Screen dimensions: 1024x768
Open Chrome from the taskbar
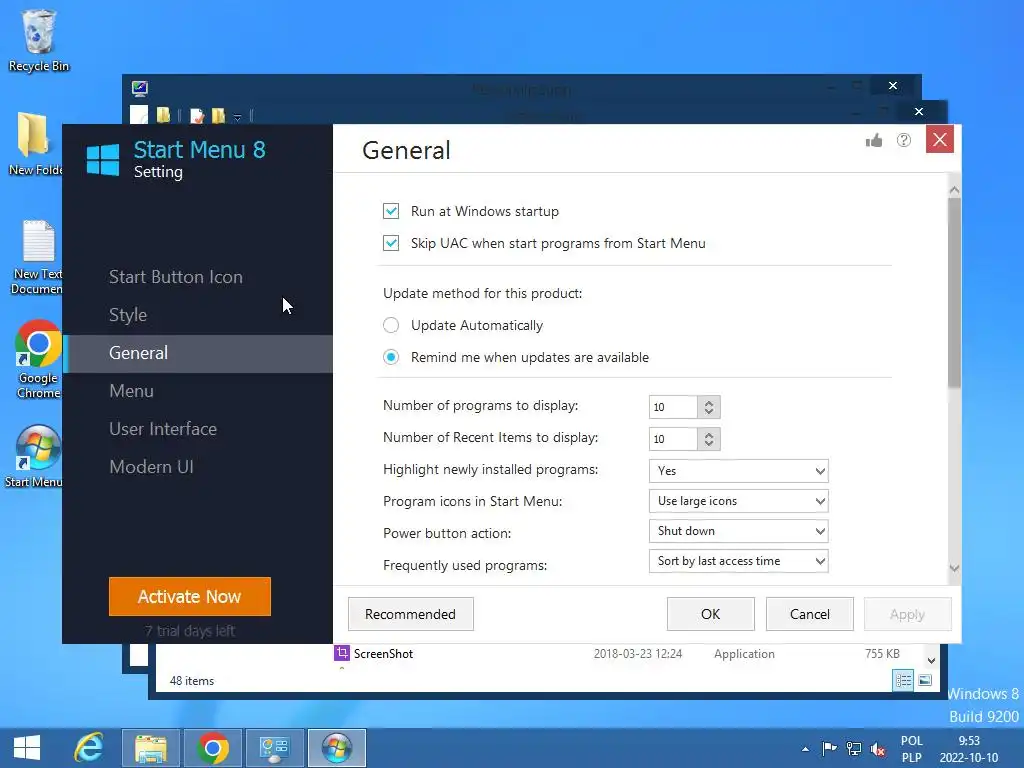(212, 748)
